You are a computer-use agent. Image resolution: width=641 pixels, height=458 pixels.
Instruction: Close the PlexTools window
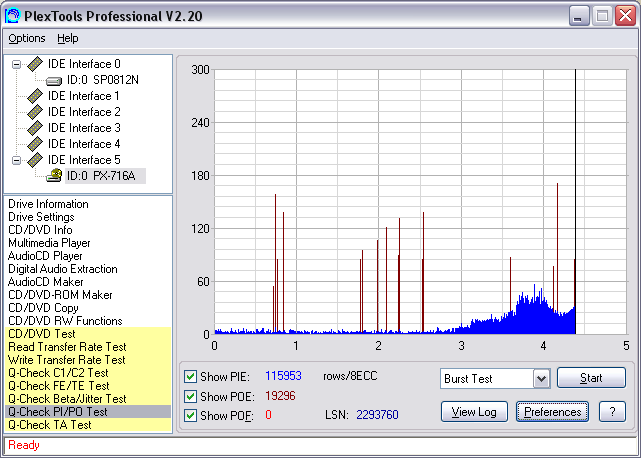point(625,16)
